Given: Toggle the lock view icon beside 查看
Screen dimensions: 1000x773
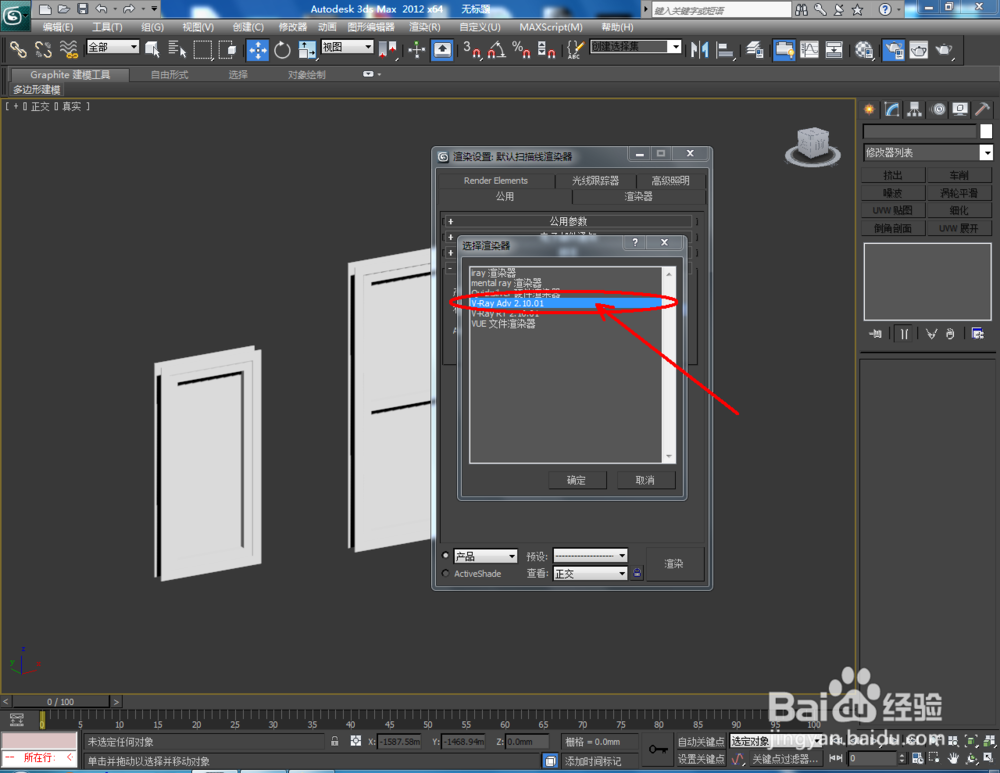Looking at the screenshot, I should [x=636, y=573].
